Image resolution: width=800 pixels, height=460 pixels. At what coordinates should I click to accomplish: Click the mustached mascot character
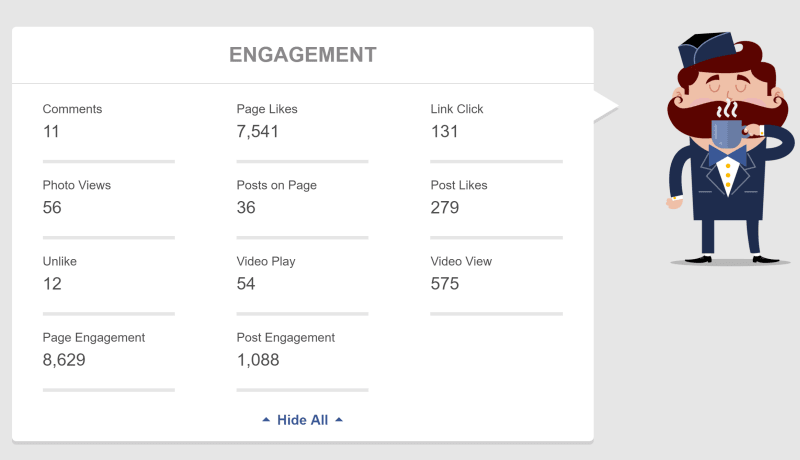click(730, 148)
